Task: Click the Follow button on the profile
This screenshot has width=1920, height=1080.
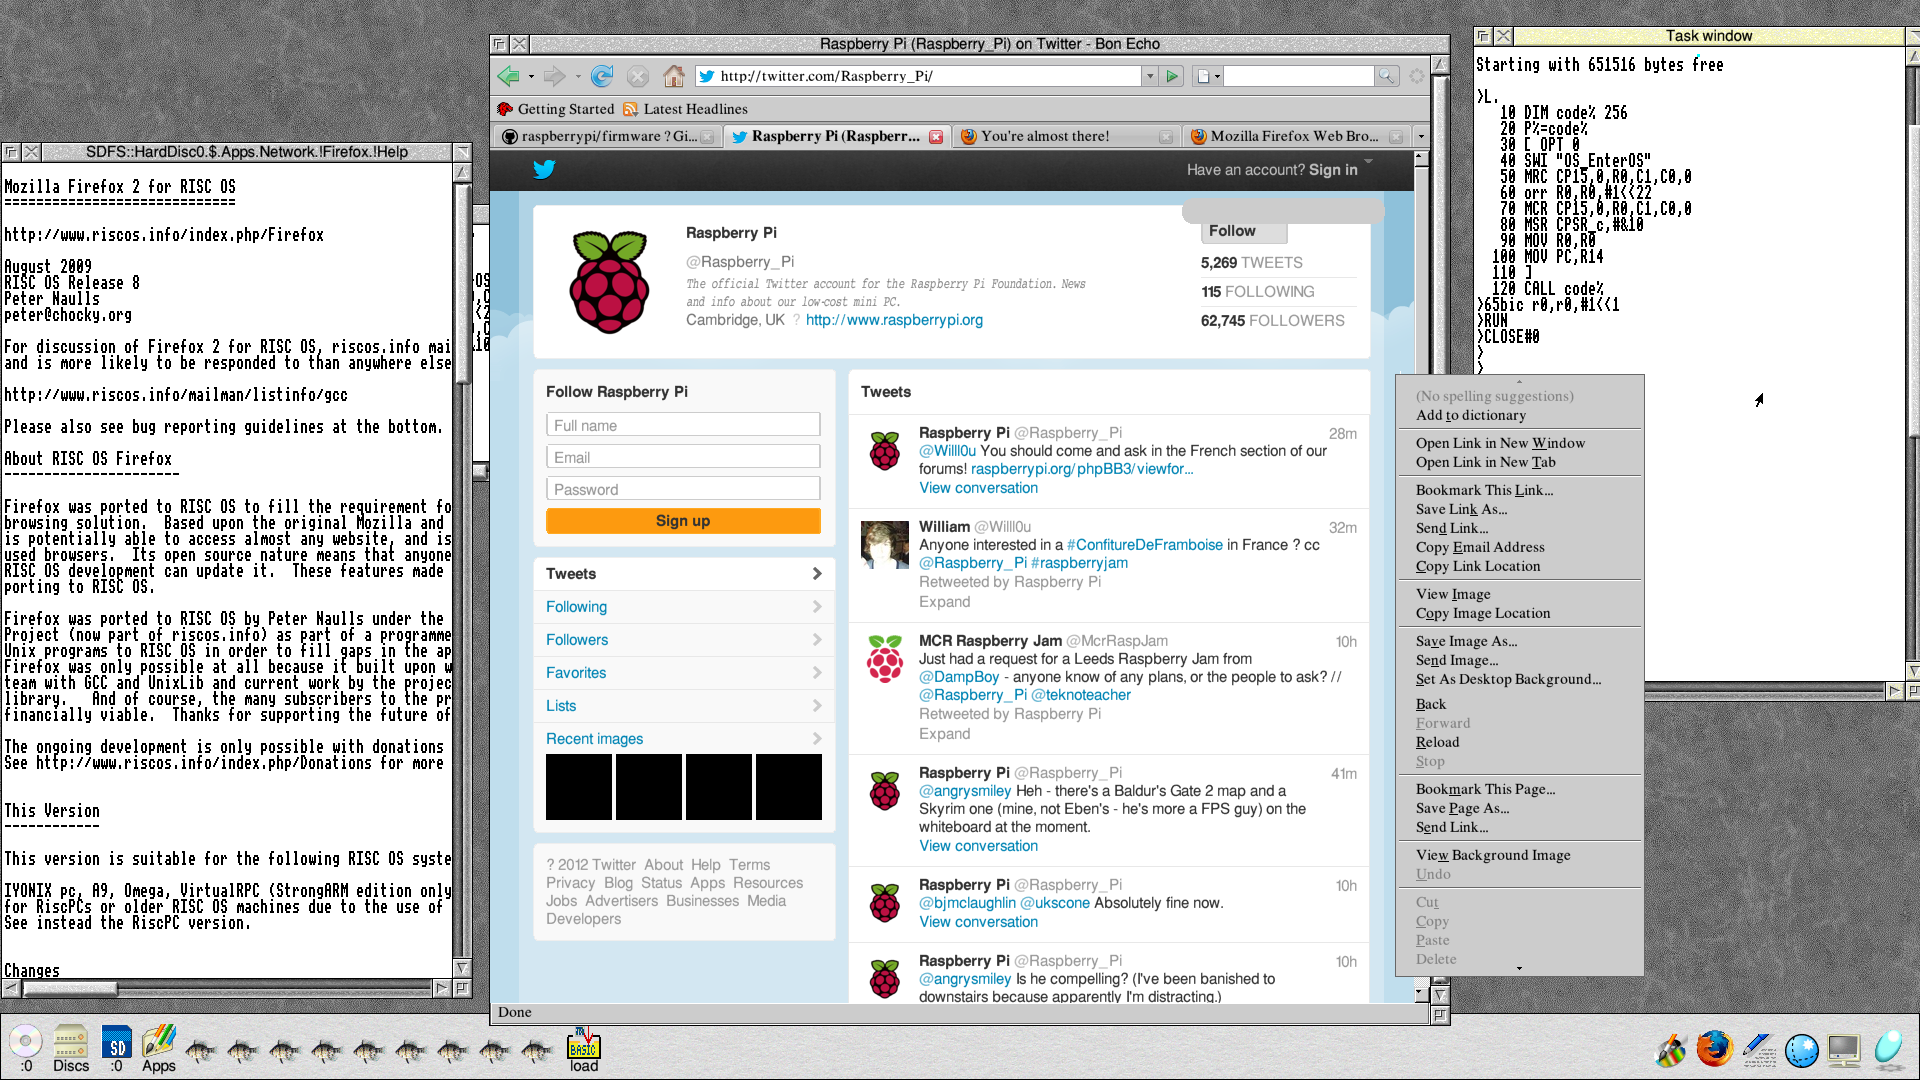Action: coord(1243,231)
